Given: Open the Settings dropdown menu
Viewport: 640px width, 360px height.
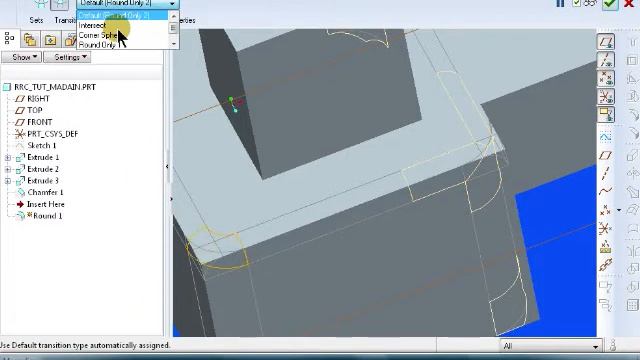Looking at the screenshot, I should 67,57.
